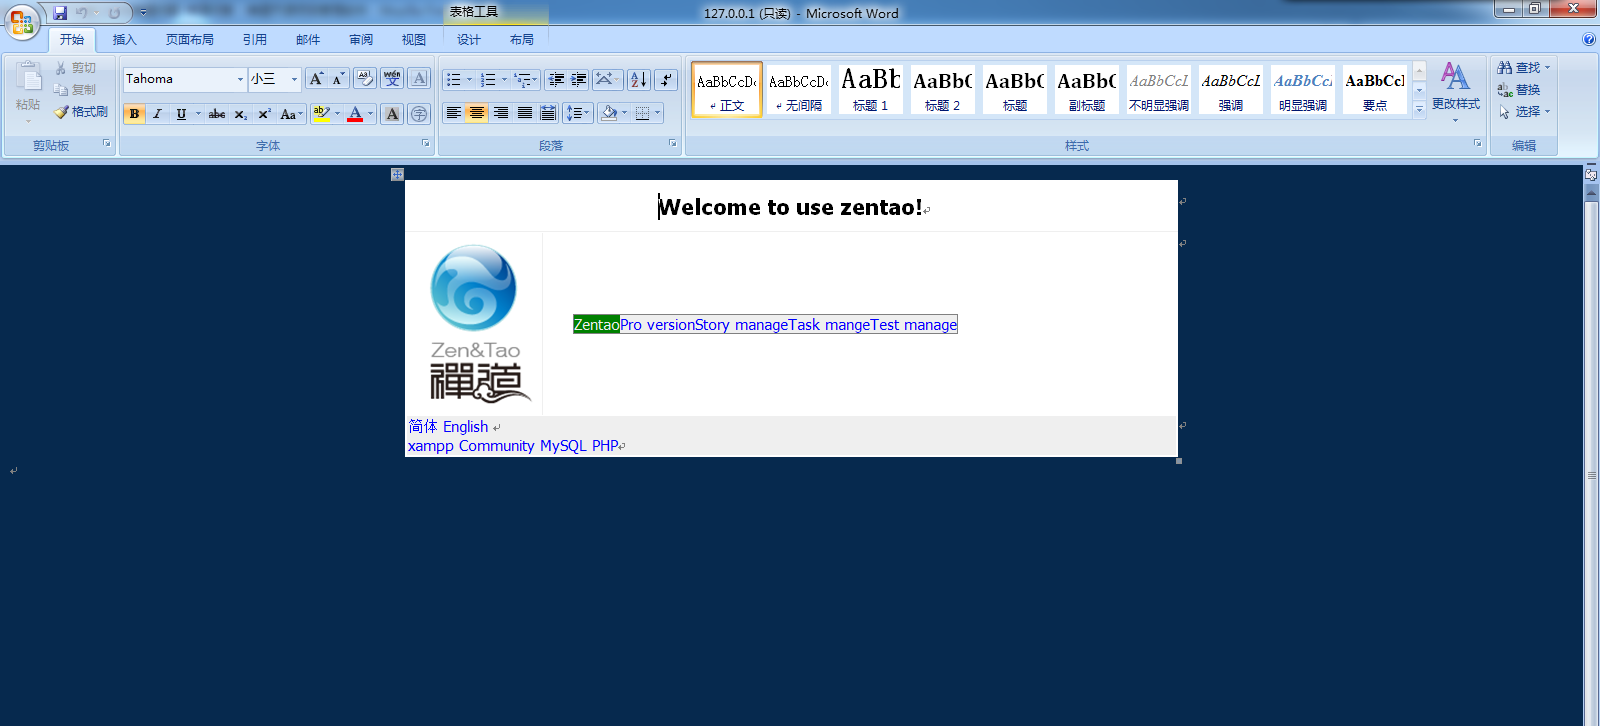The width and height of the screenshot is (1600, 726).
Task: Apply character border icon
Action: tap(419, 79)
